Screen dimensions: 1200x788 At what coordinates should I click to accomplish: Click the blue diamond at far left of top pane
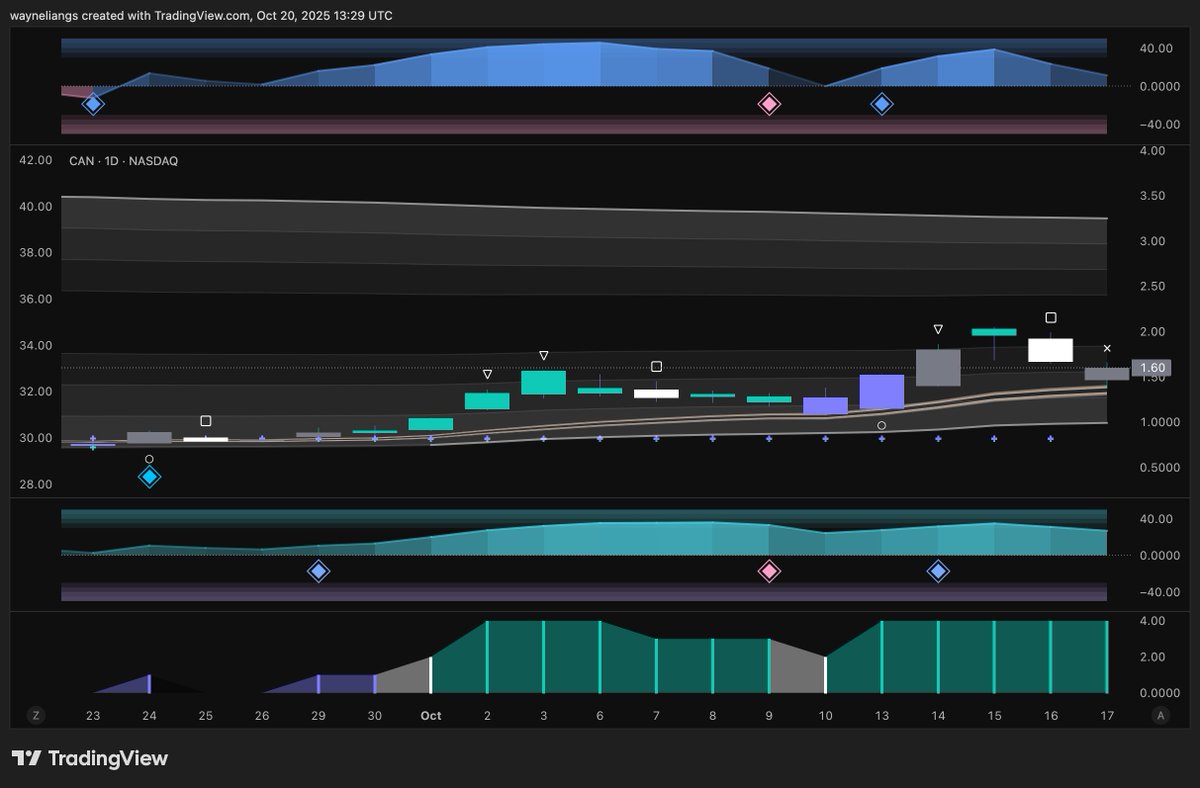93,104
